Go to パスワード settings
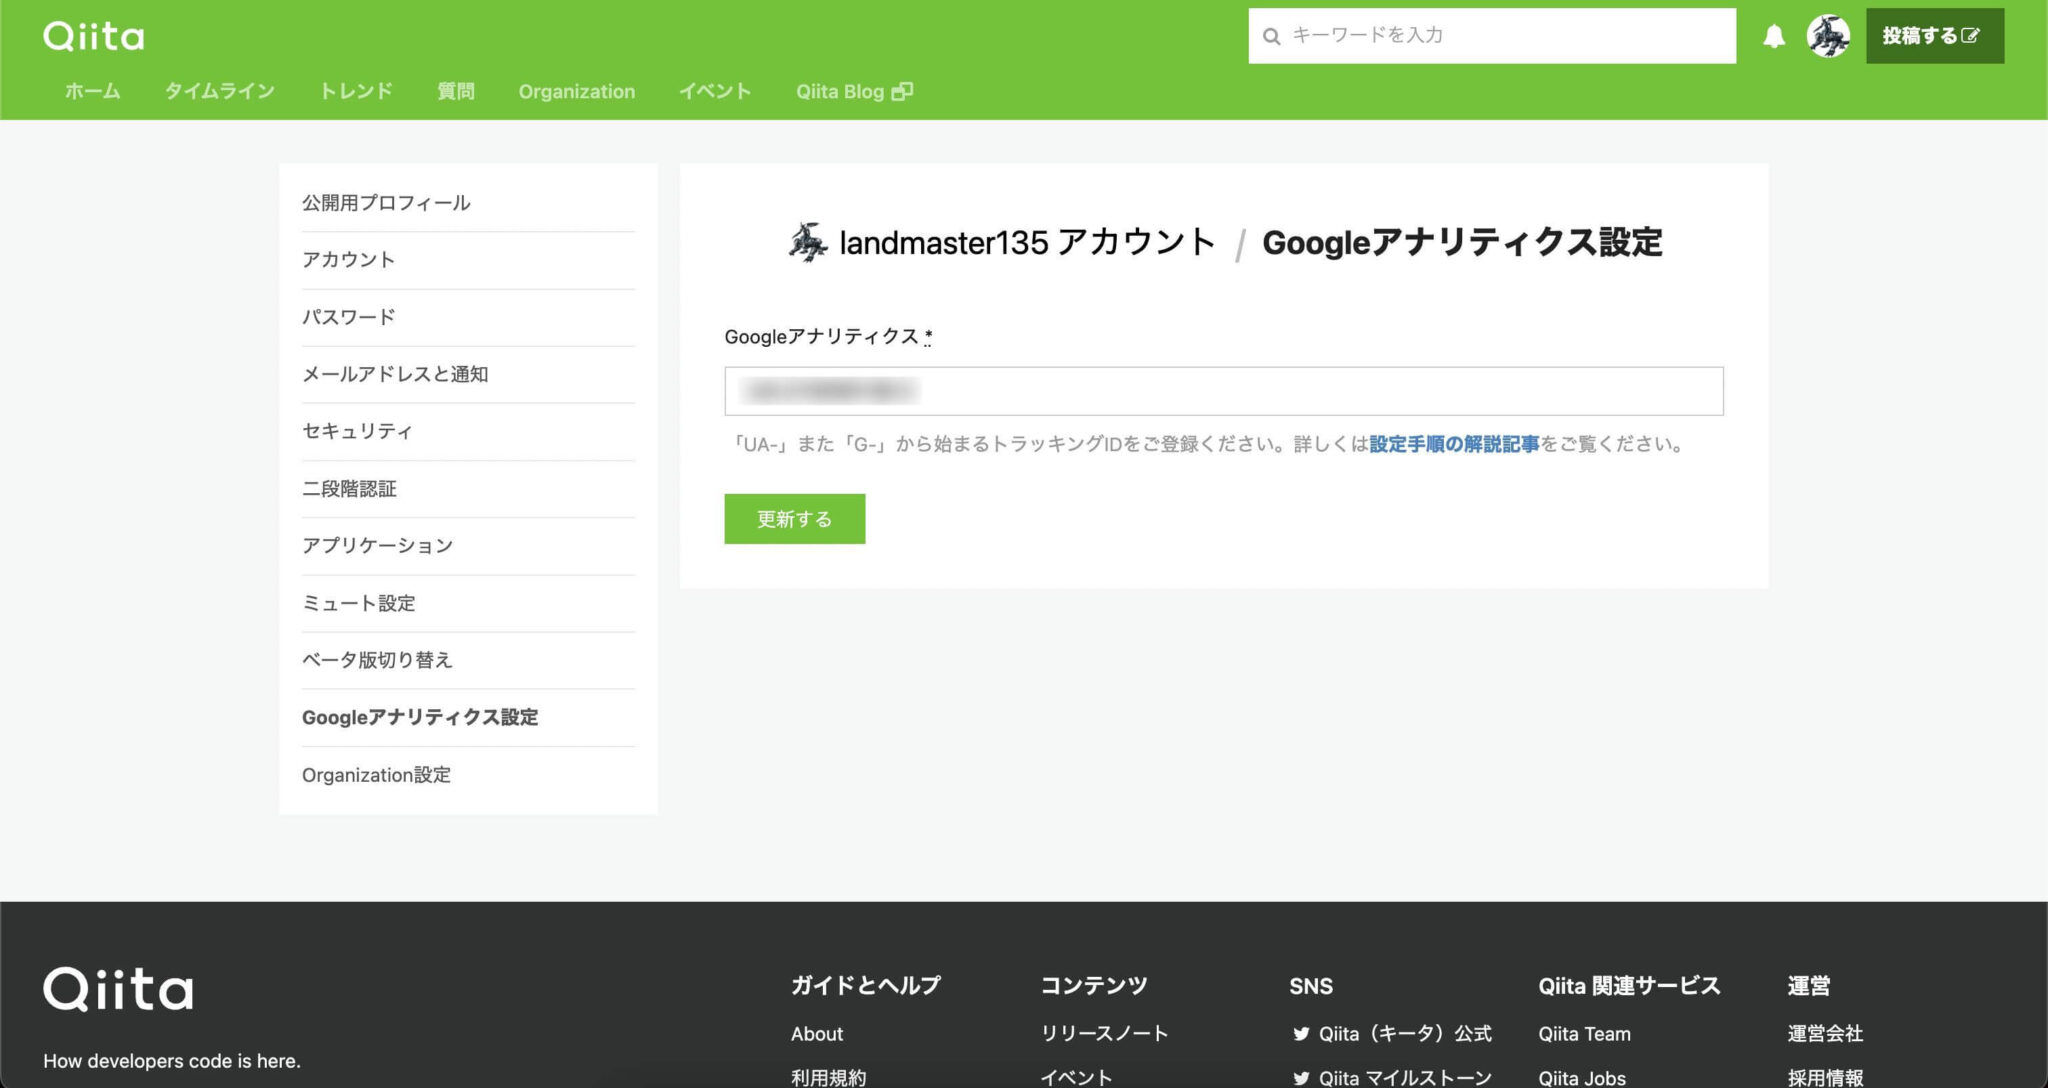The height and width of the screenshot is (1088, 2048). tap(347, 317)
